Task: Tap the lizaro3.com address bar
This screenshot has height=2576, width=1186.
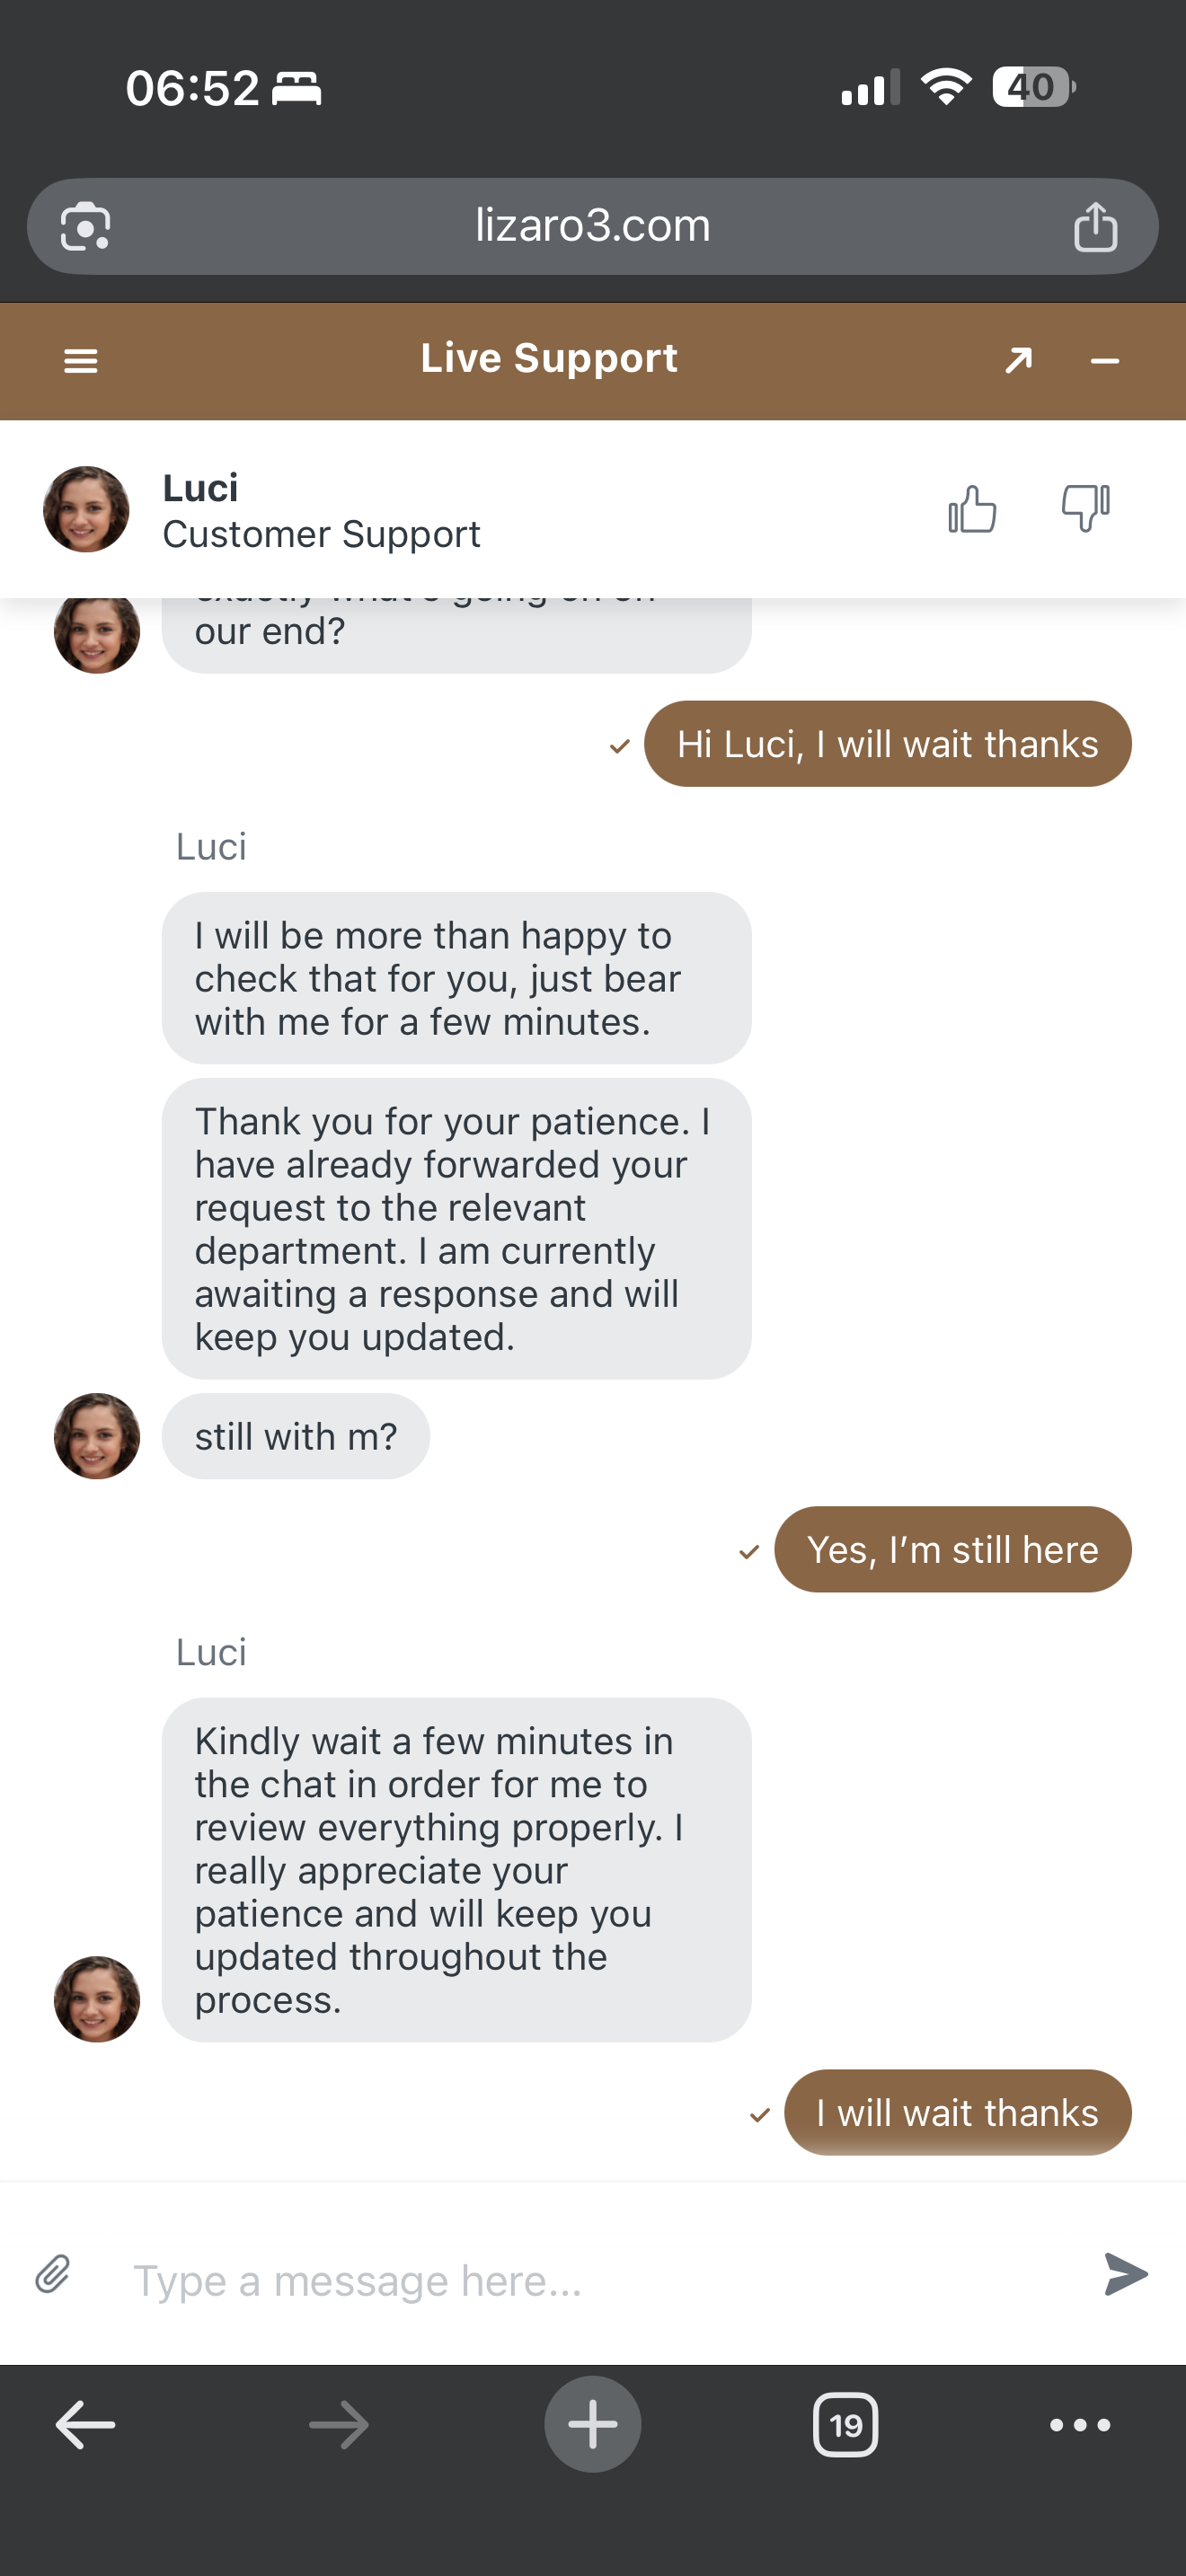Action: [x=592, y=226]
